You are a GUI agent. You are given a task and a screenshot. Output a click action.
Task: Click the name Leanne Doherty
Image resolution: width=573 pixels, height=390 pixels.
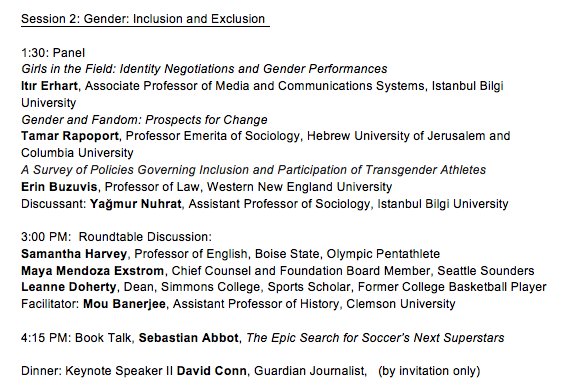(x=69, y=287)
